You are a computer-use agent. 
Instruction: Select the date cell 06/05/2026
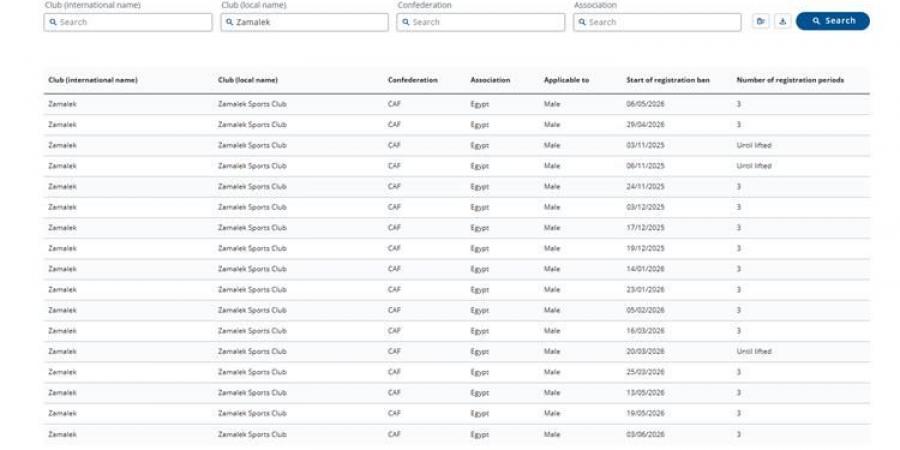coord(645,104)
